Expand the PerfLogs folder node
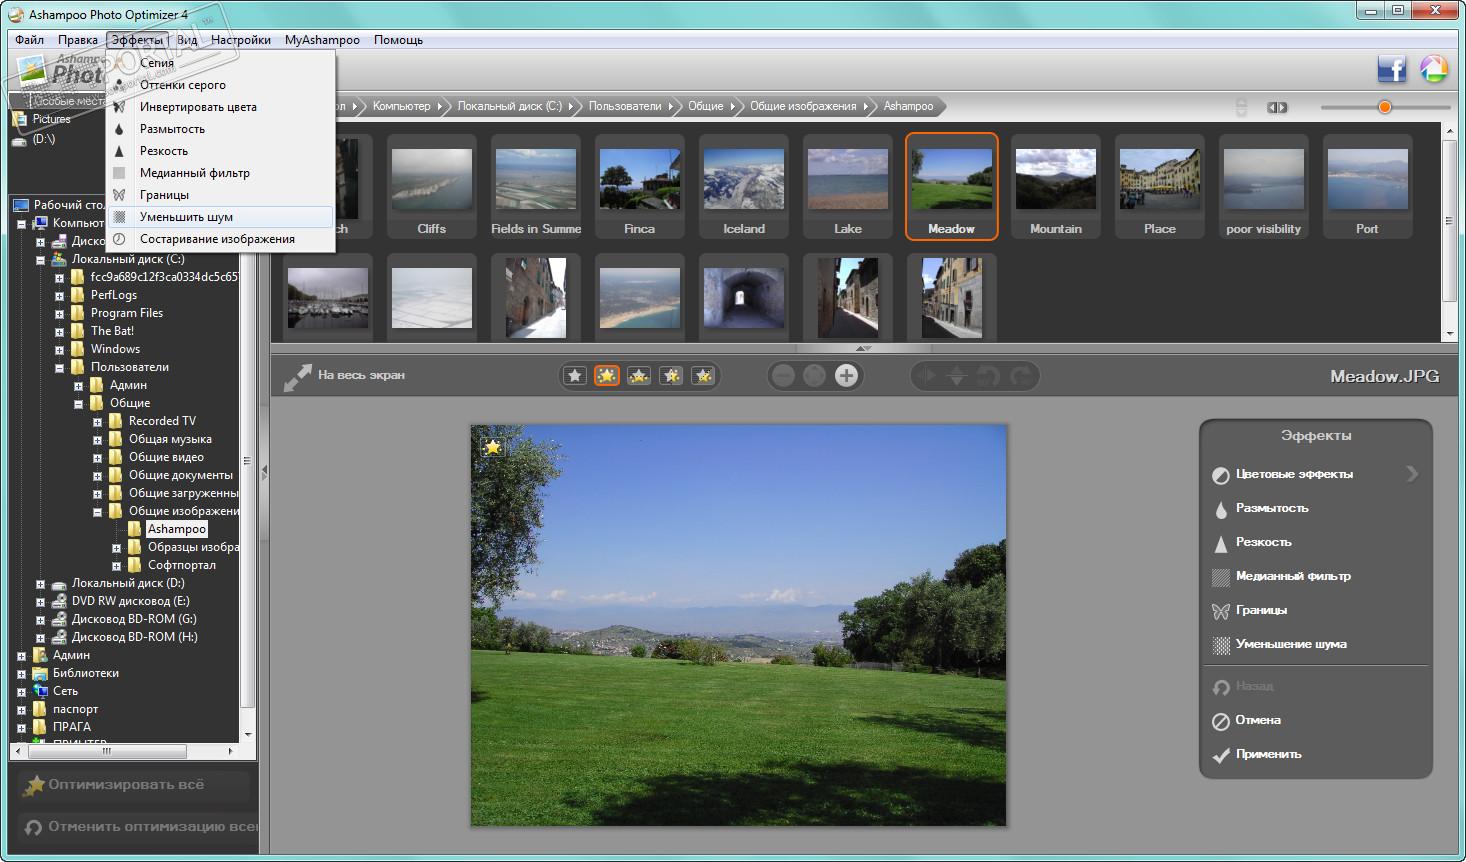 coord(59,296)
